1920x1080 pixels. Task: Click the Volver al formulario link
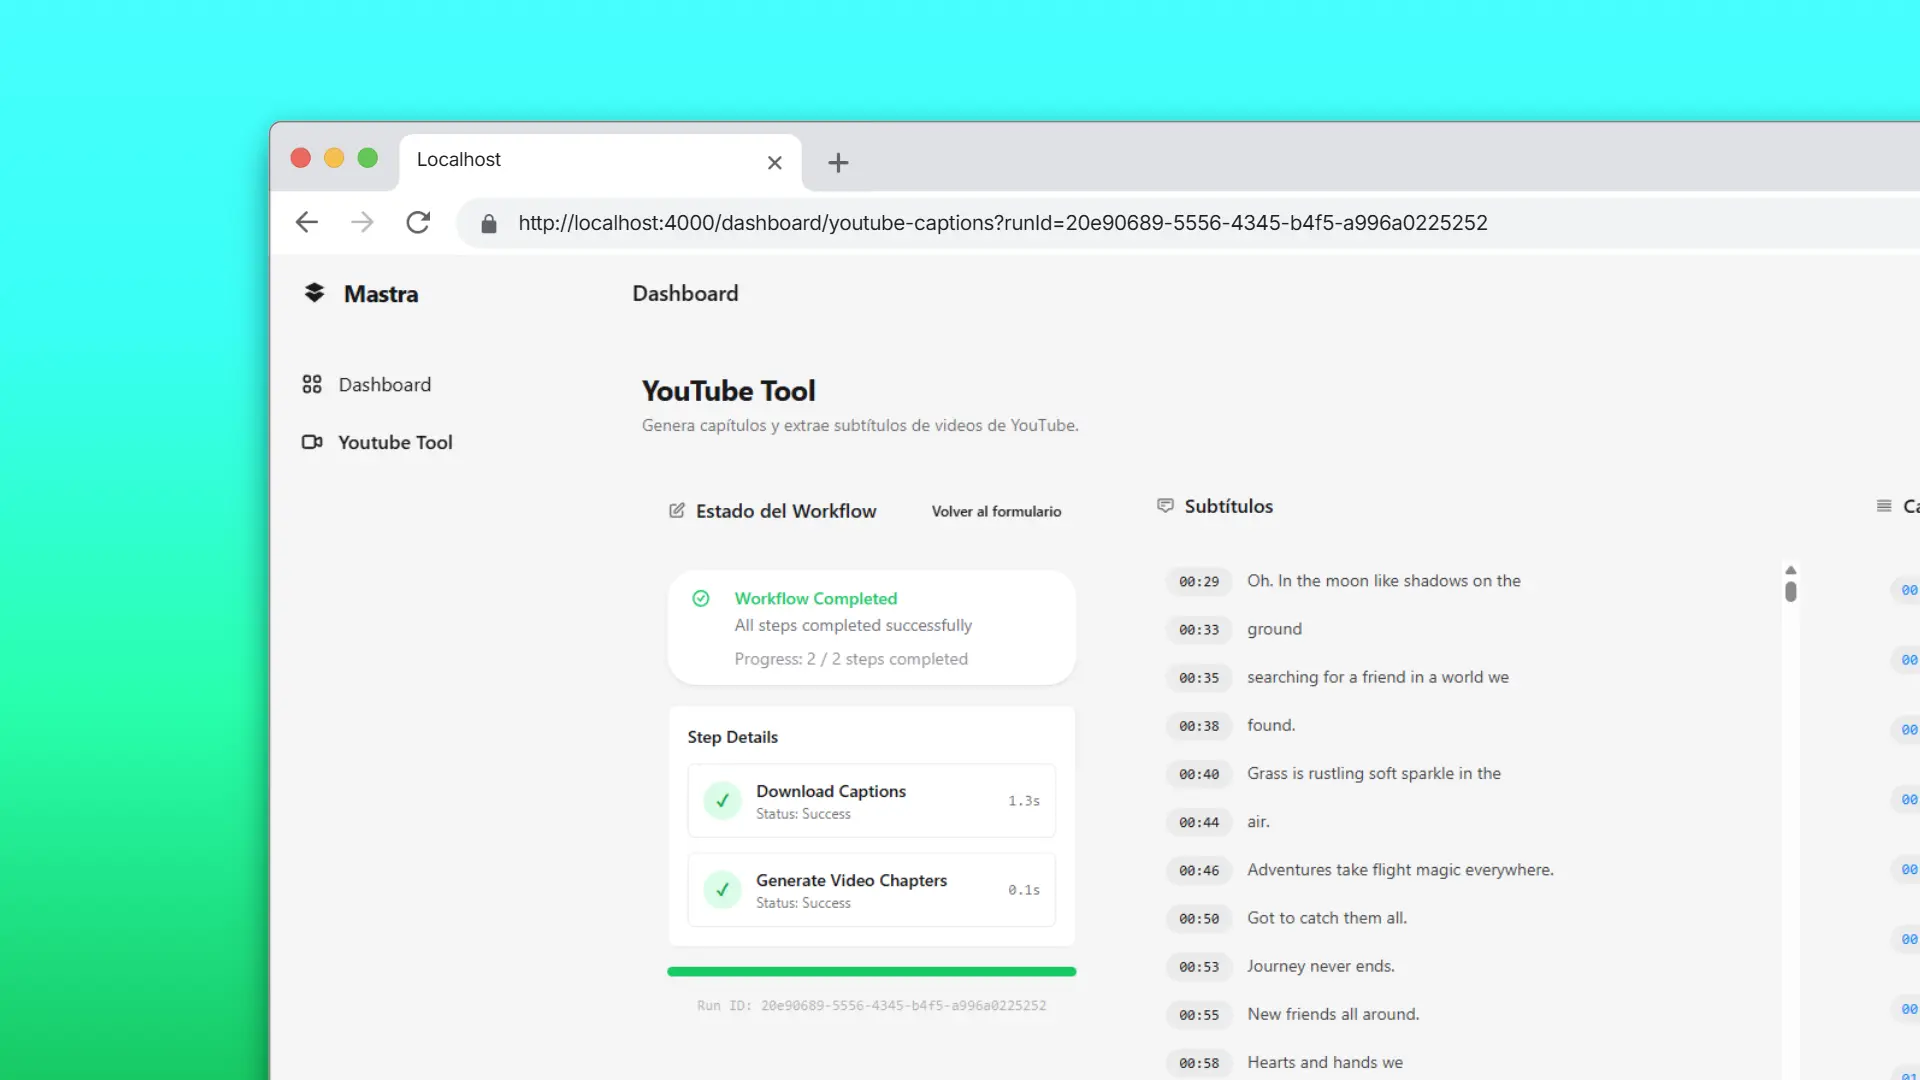(996, 511)
